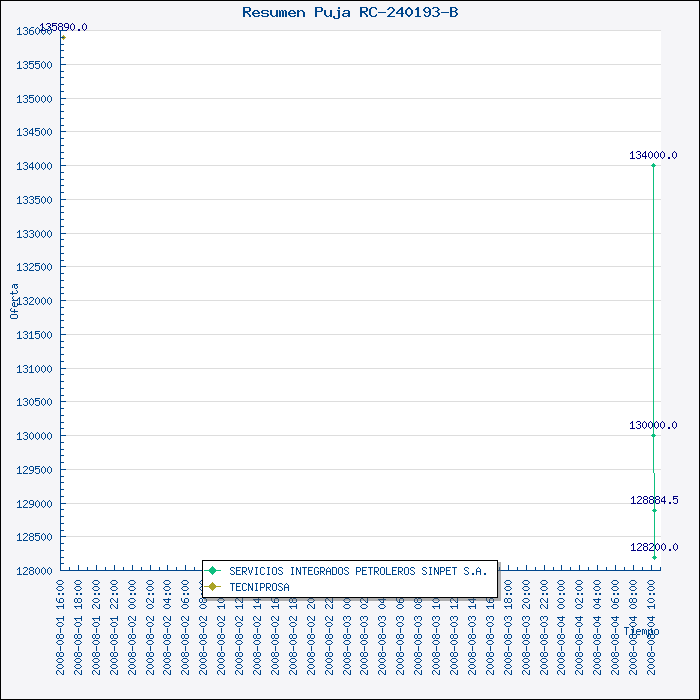Click the 134000.0 value label text
Screen dimensions: 700x700
click(653, 155)
